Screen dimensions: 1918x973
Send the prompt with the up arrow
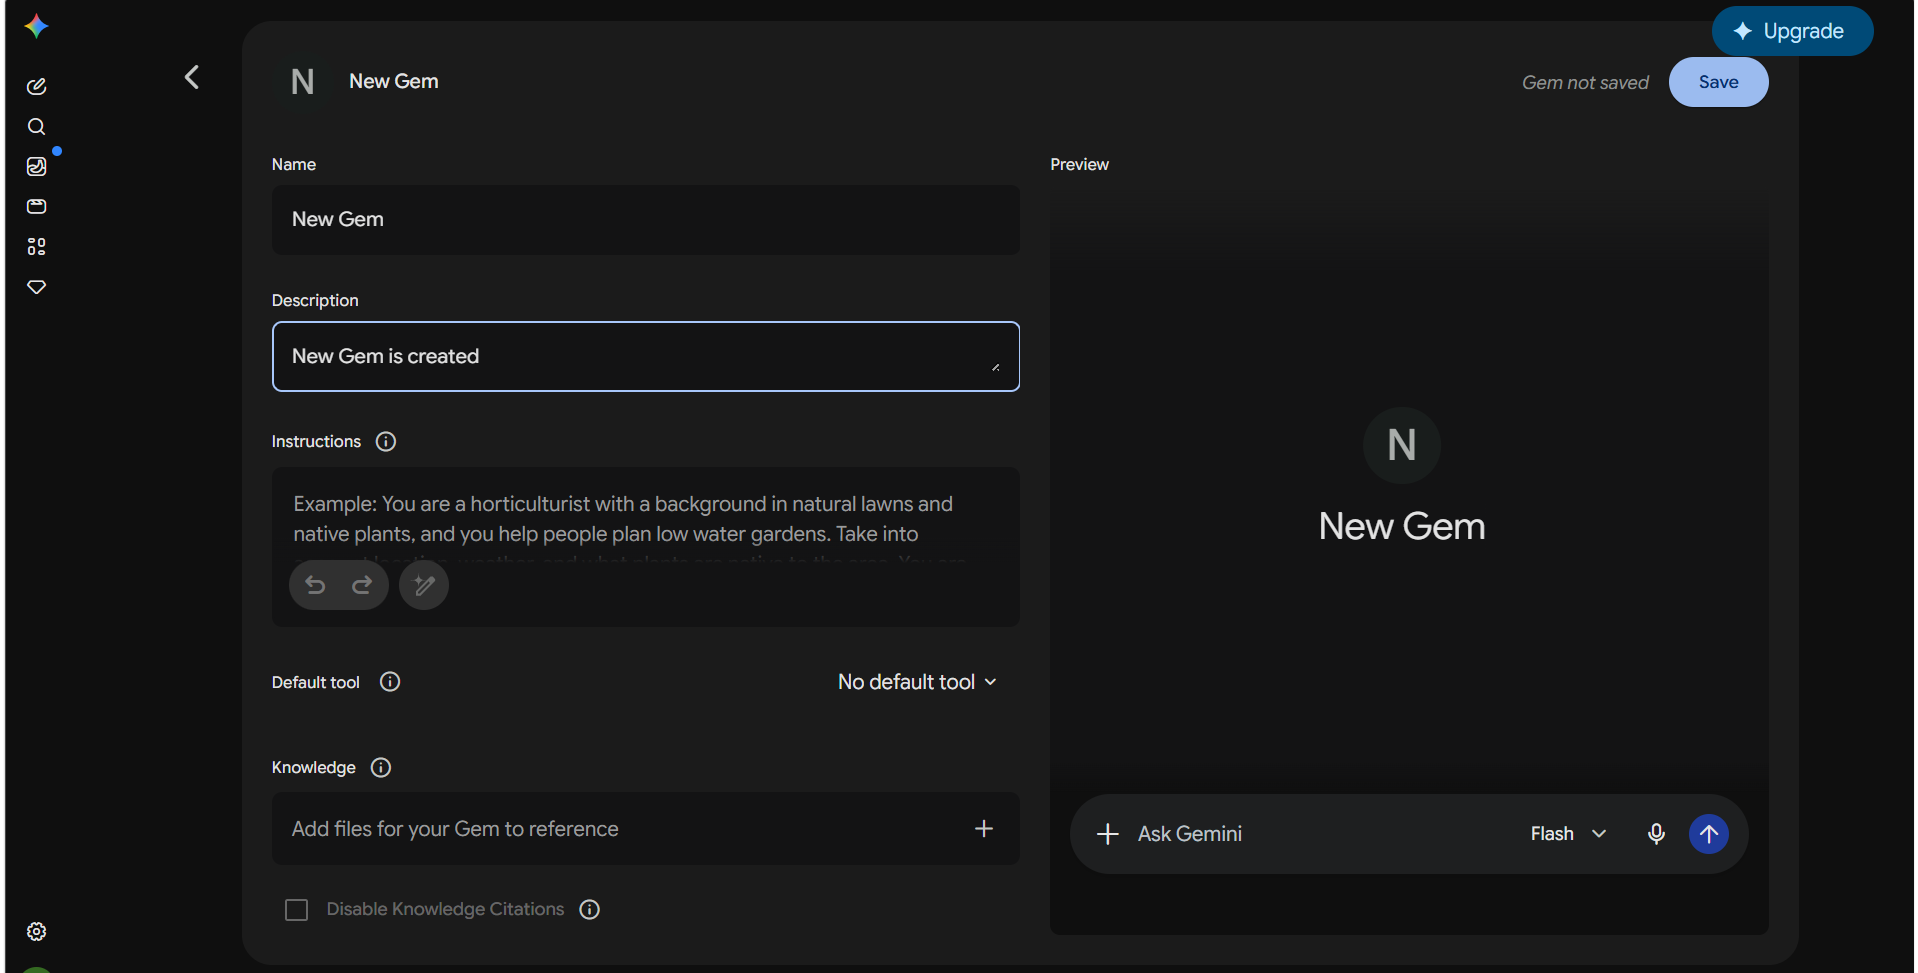click(x=1709, y=834)
